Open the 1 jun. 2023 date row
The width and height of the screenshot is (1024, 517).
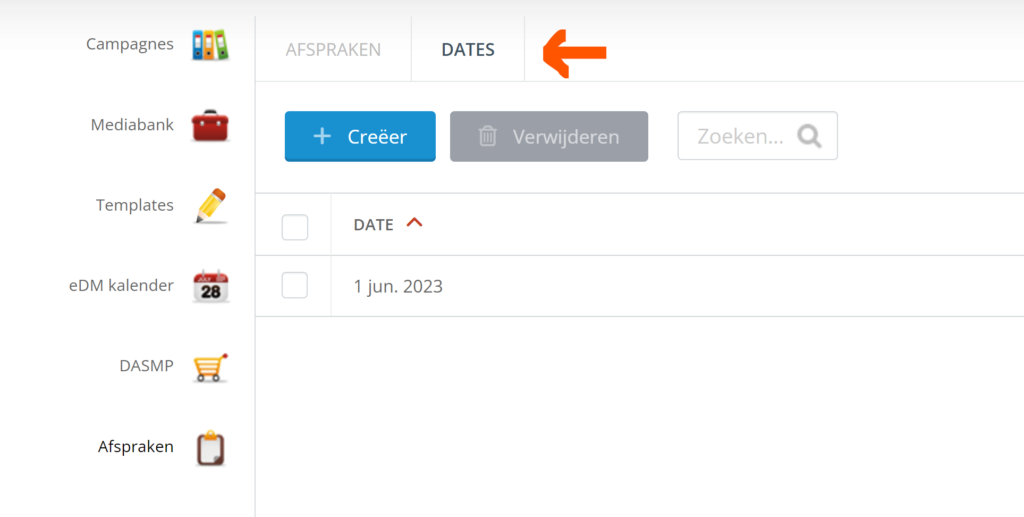click(639, 286)
